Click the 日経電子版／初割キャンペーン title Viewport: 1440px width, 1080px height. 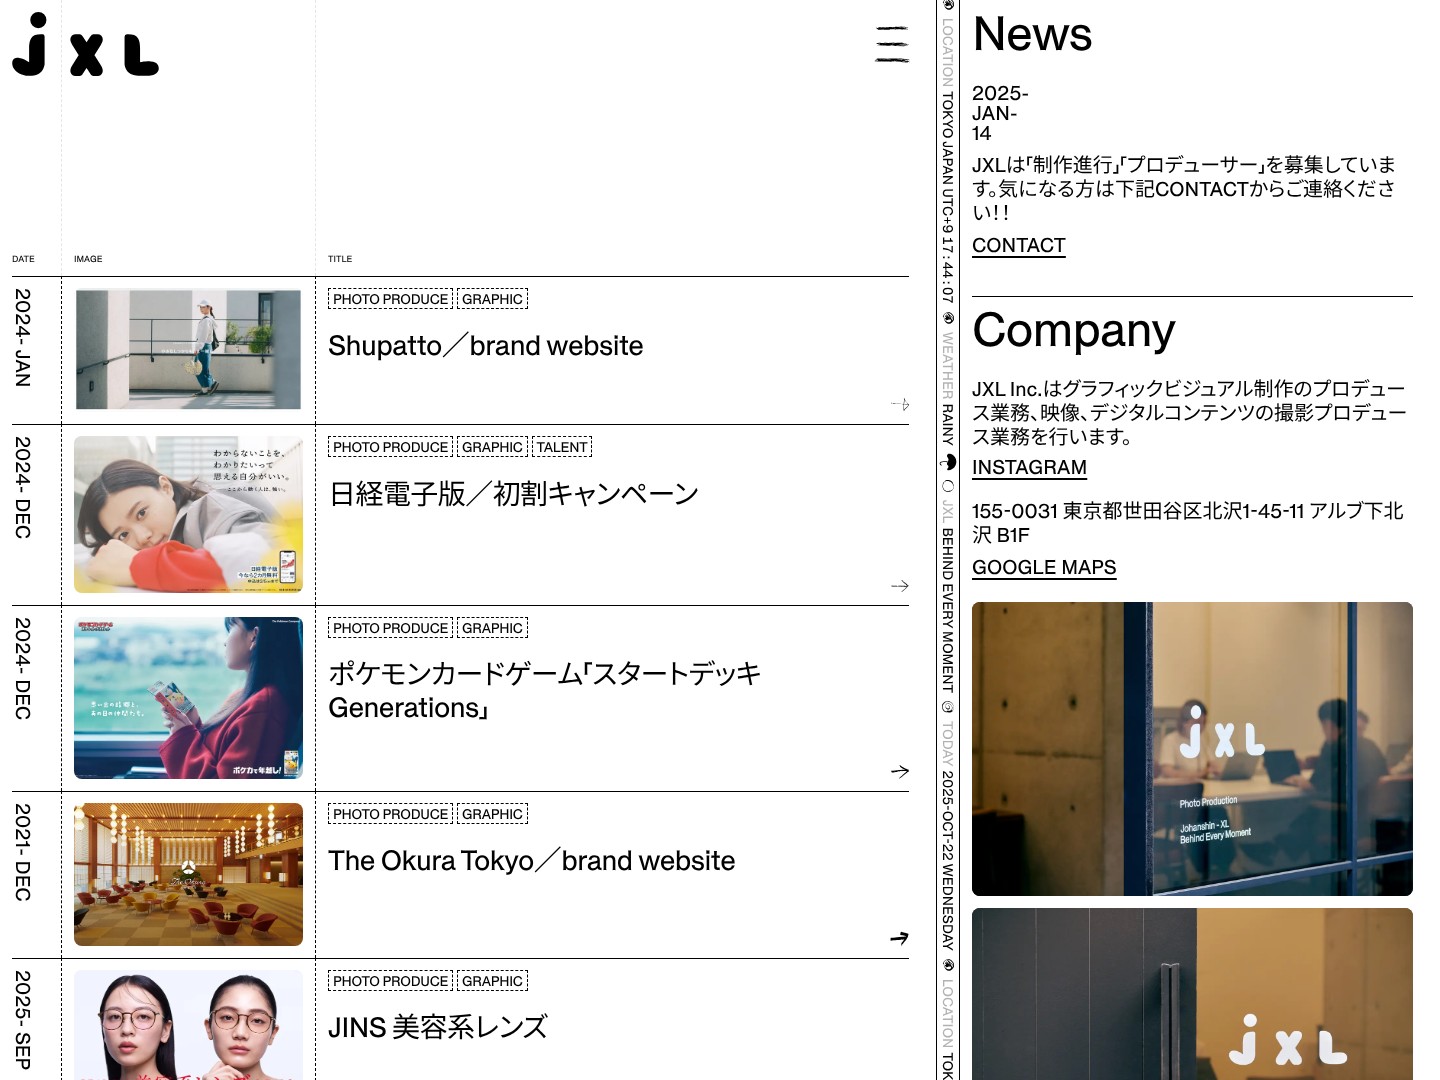(514, 494)
